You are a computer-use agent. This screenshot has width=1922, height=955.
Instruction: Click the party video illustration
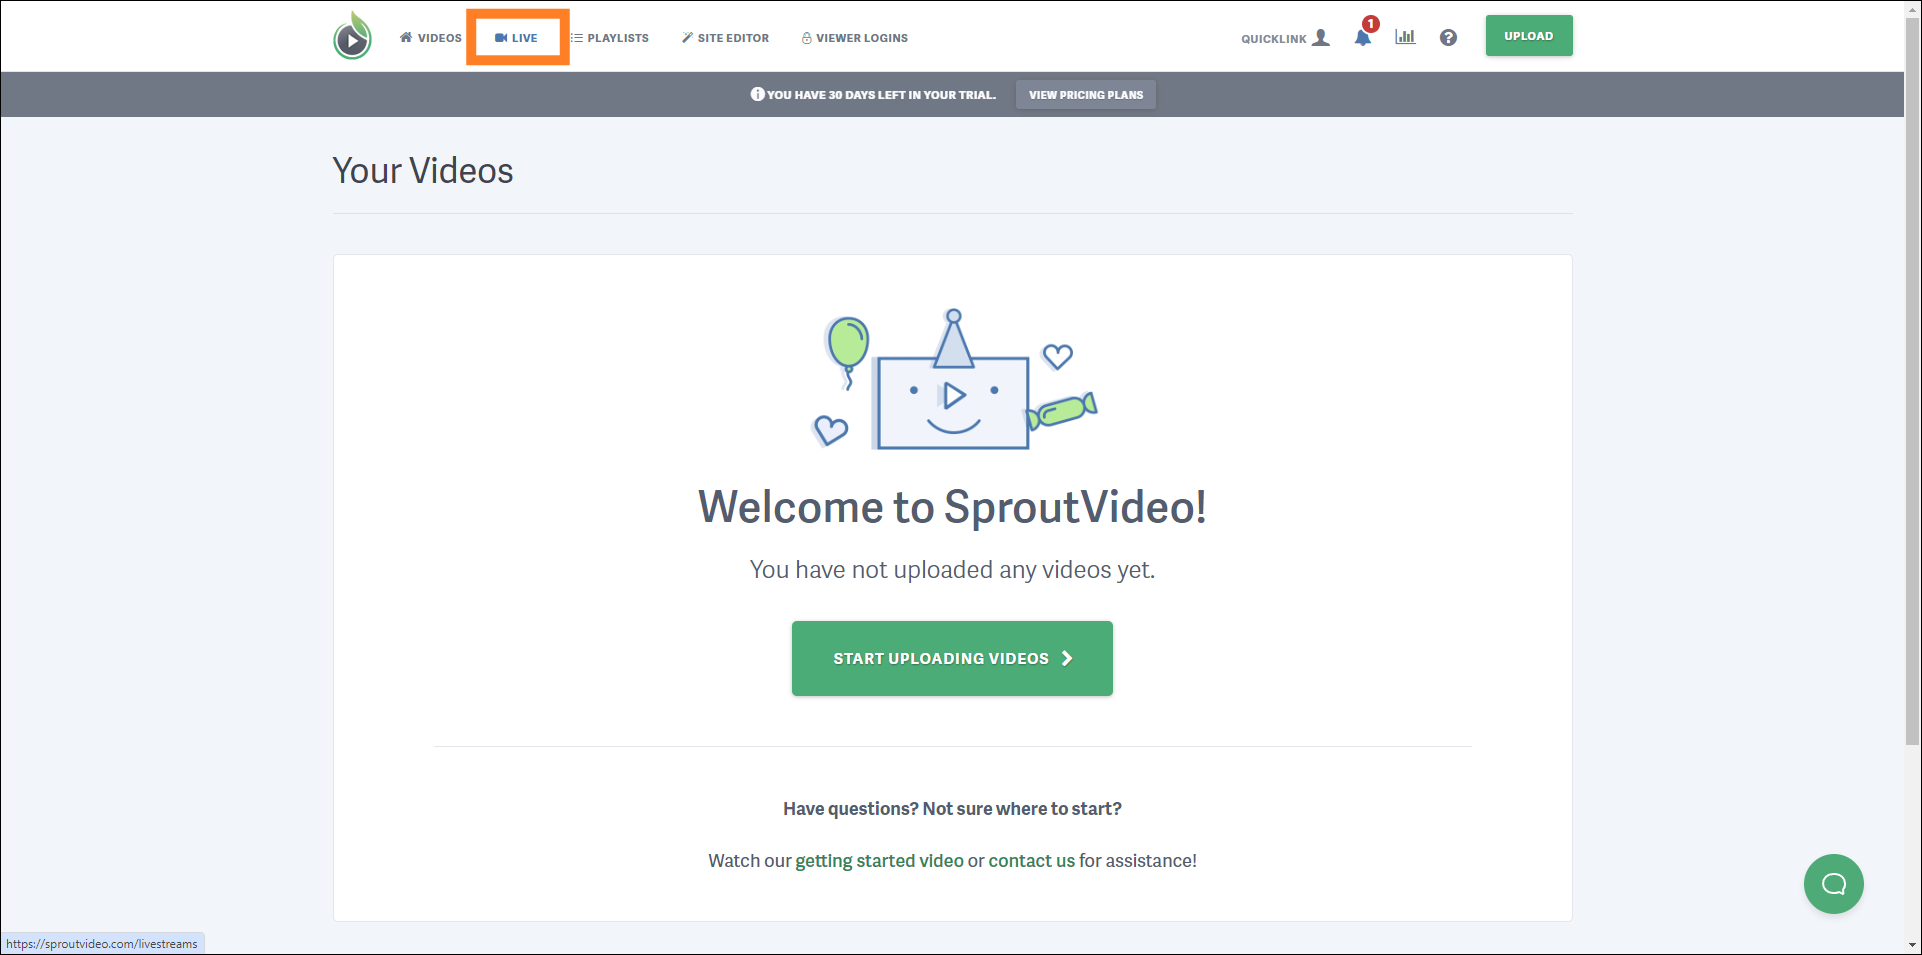[954, 380]
